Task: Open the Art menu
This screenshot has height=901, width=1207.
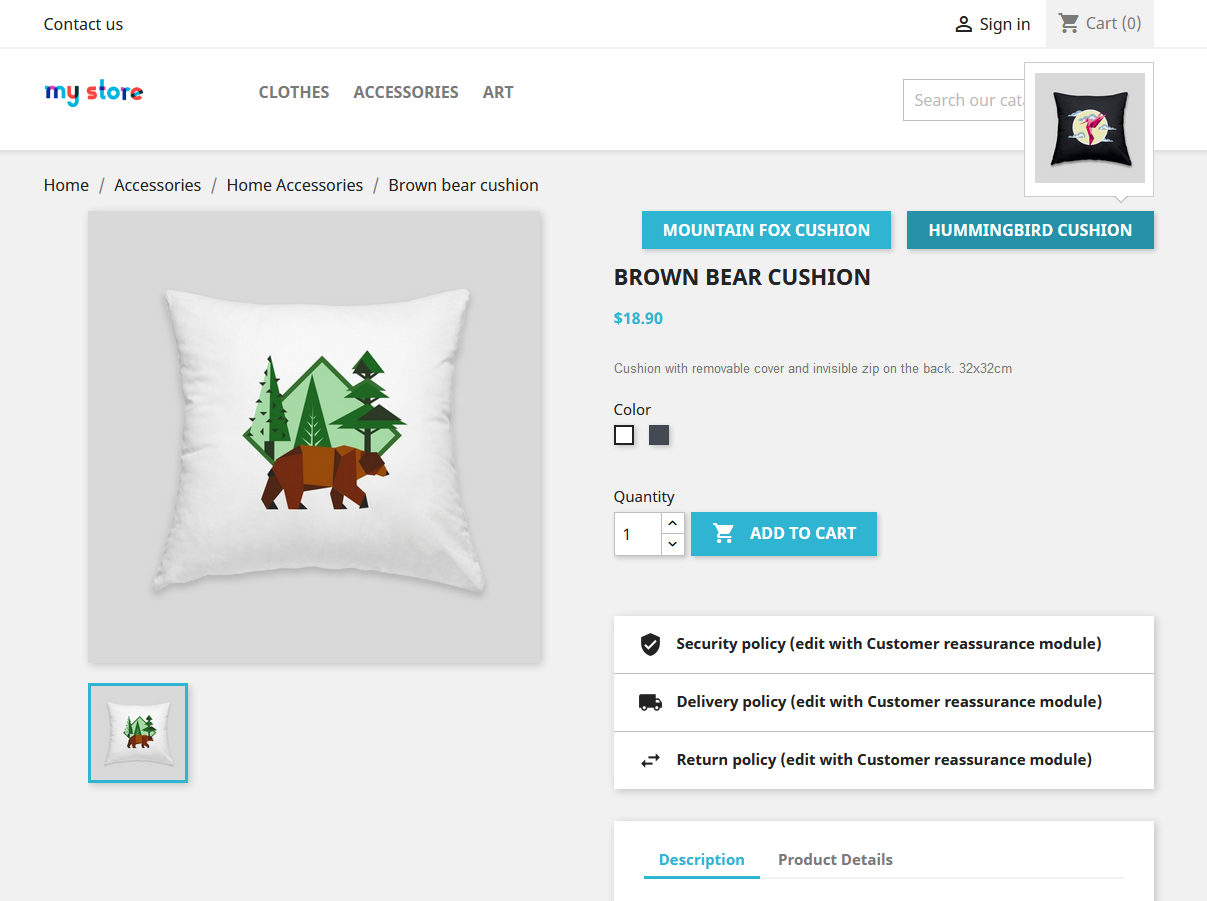Action: click(498, 92)
